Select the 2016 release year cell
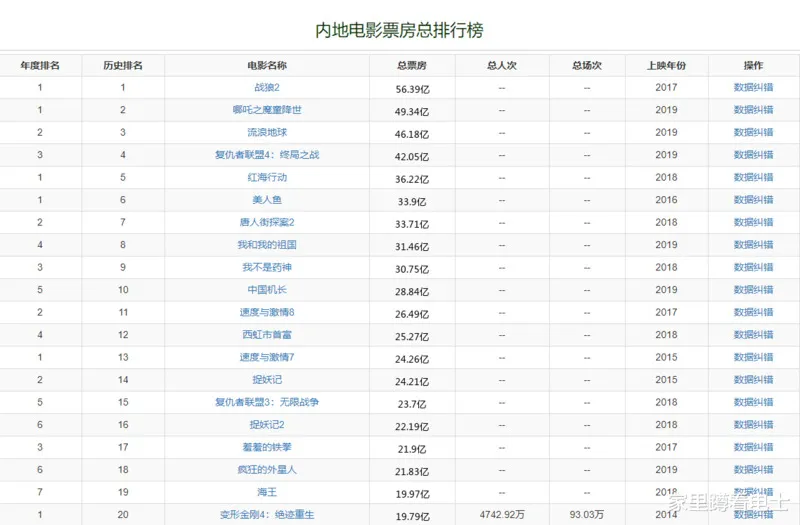Viewport: 800px width, 525px height. (x=666, y=199)
